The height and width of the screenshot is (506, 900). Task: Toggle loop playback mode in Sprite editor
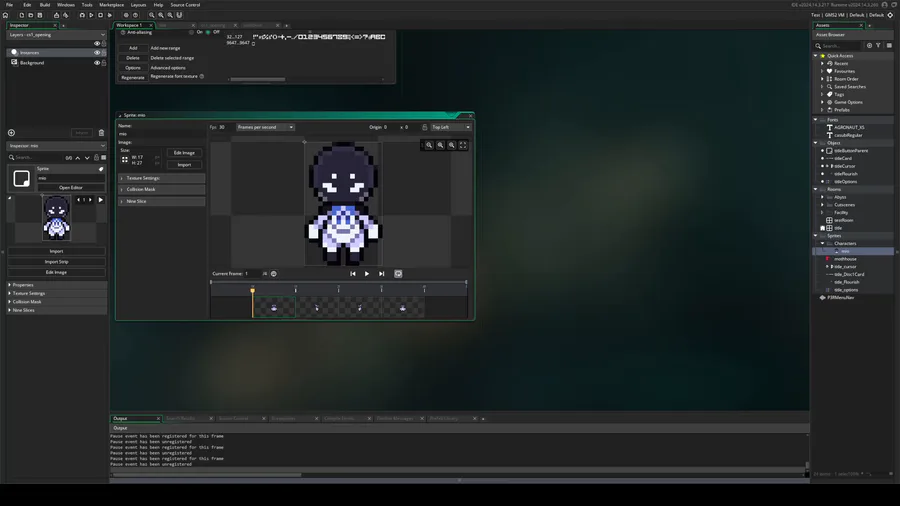pos(398,274)
